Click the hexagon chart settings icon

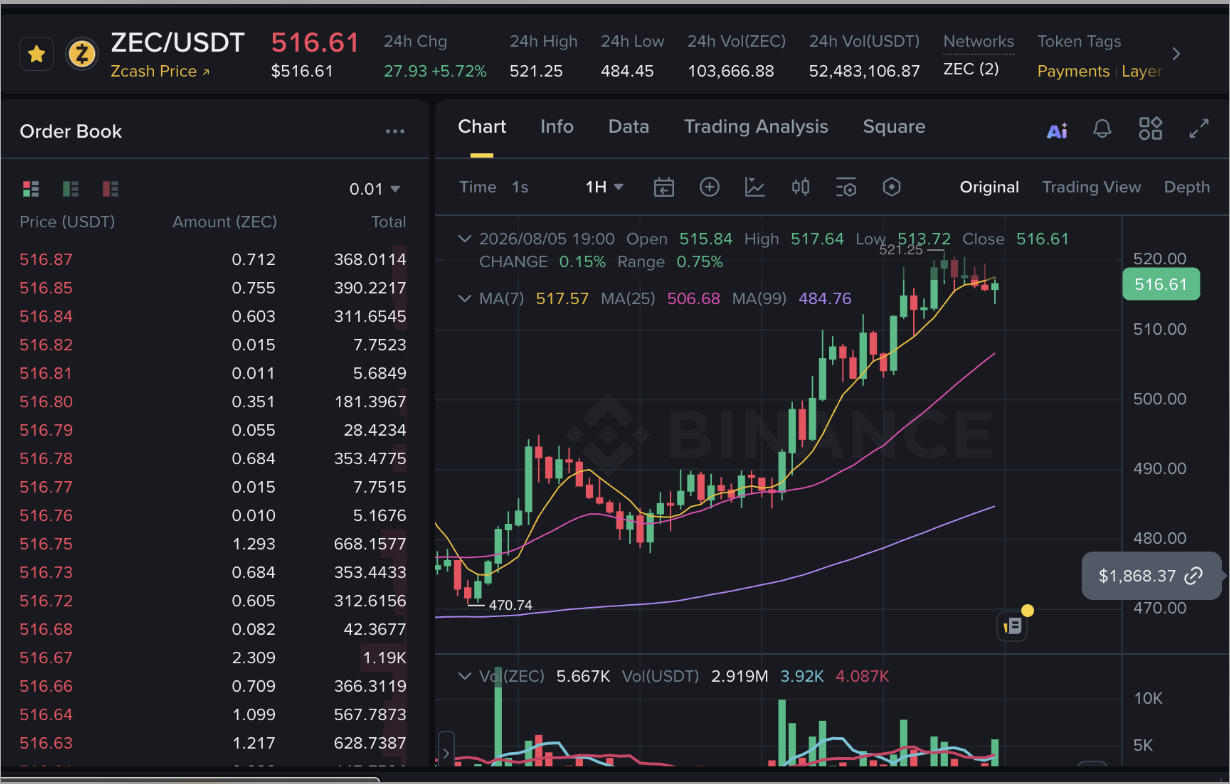(892, 187)
